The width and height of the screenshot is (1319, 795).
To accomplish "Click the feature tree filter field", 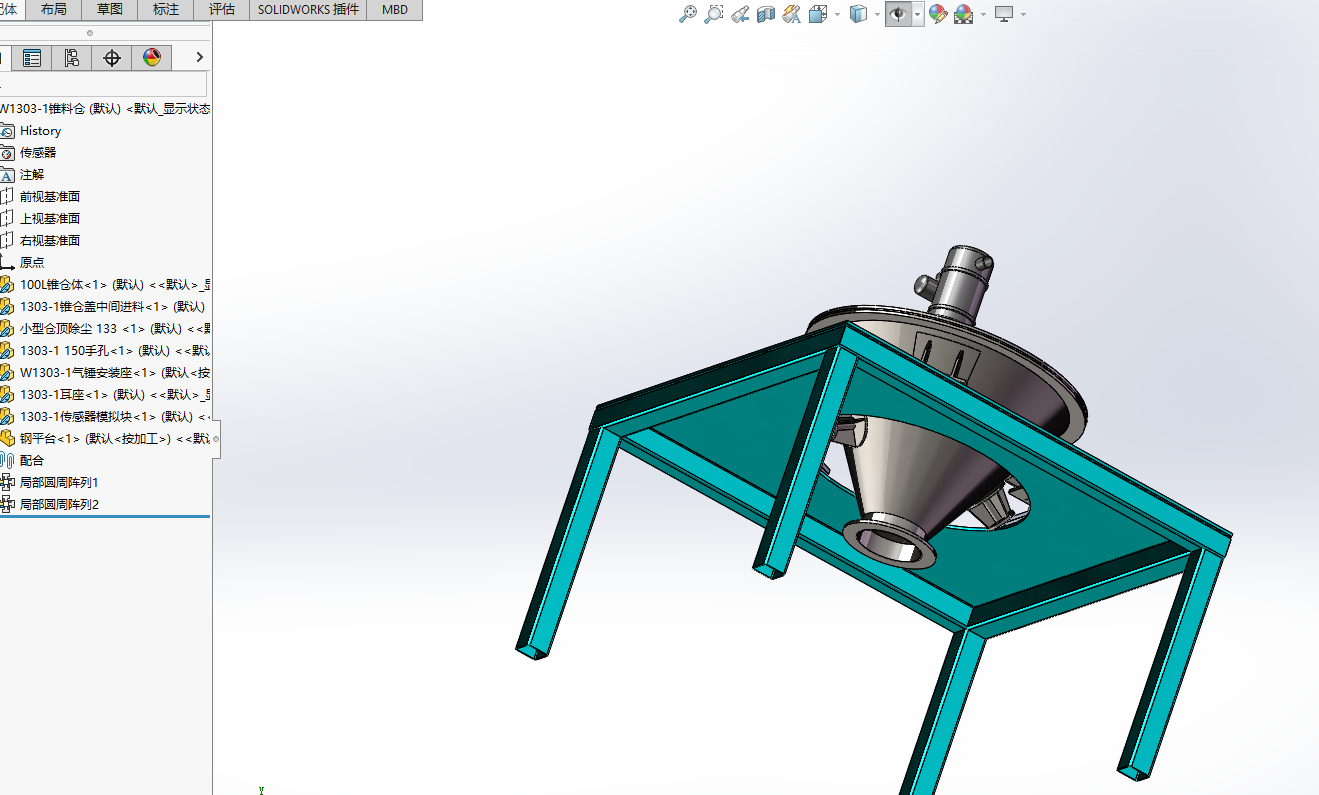I will click(103, 84).
